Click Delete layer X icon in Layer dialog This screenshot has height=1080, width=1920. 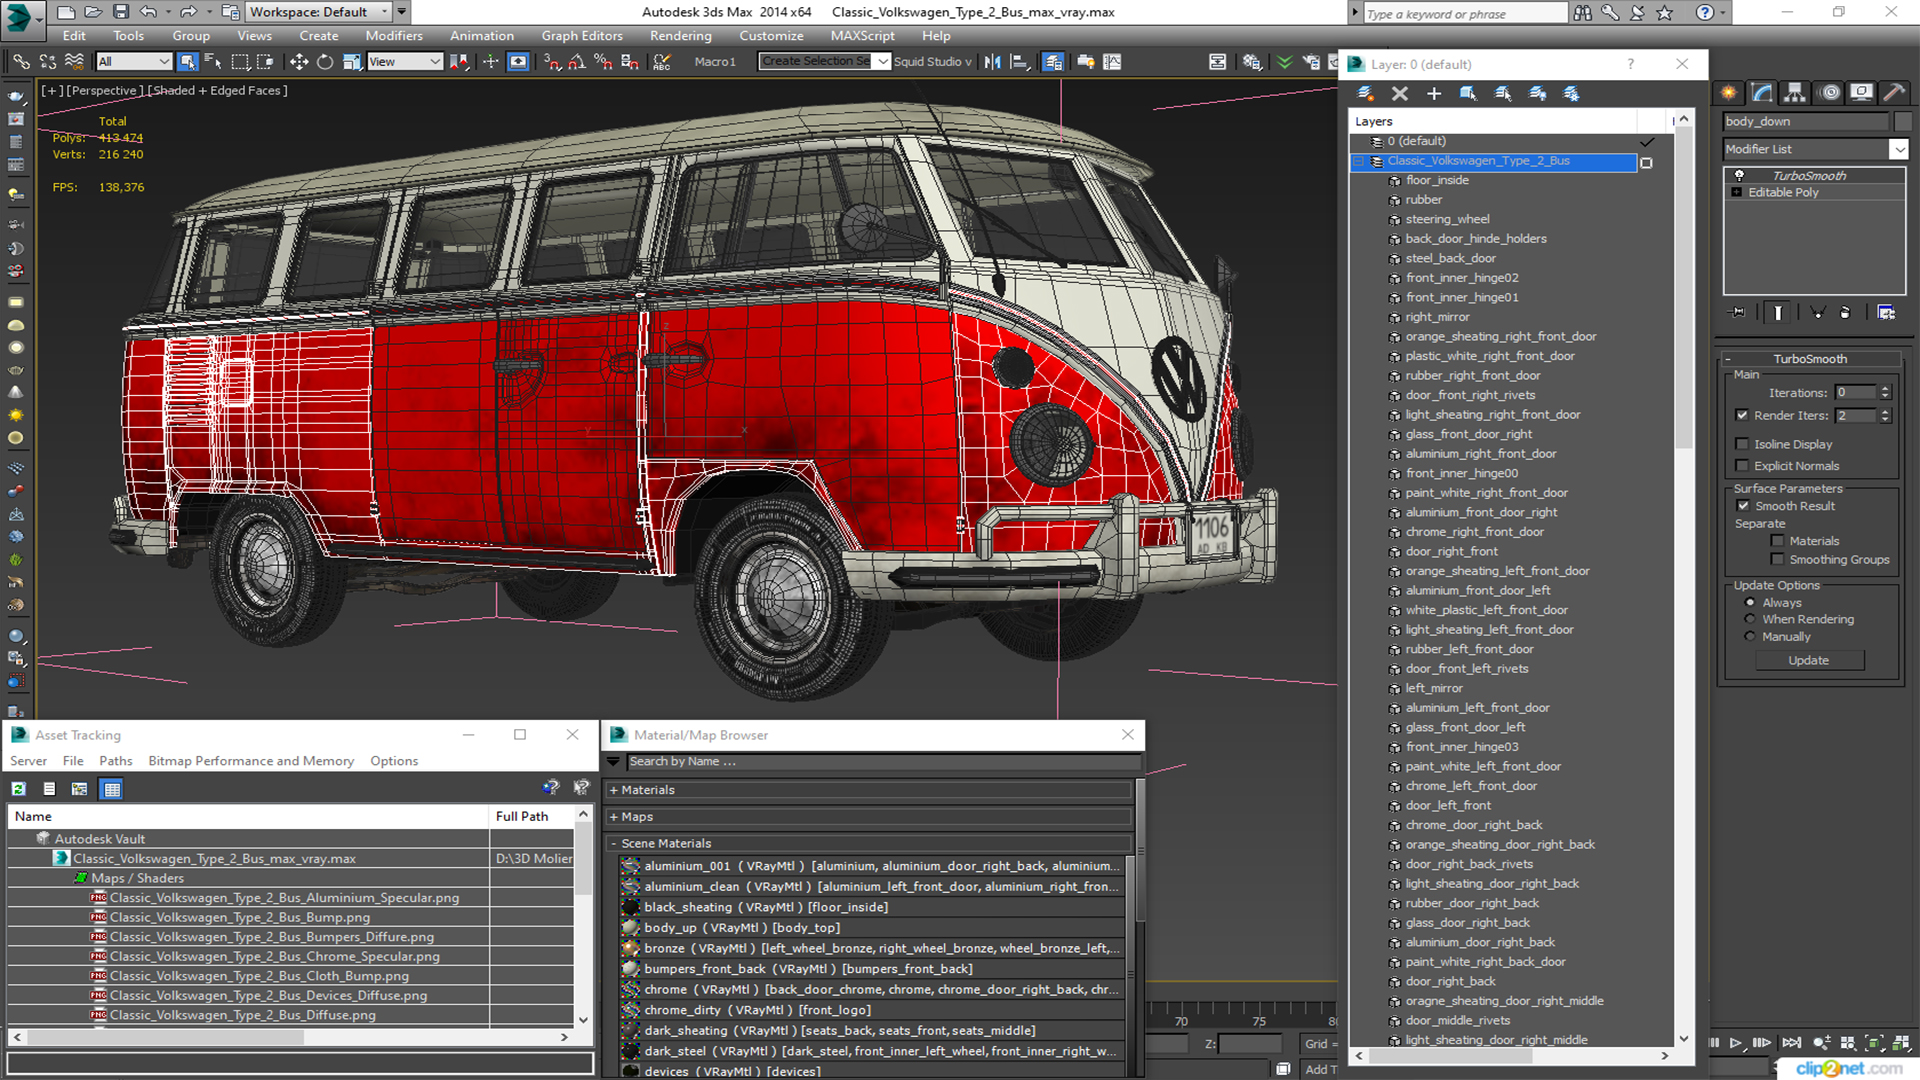[1400, 93]
